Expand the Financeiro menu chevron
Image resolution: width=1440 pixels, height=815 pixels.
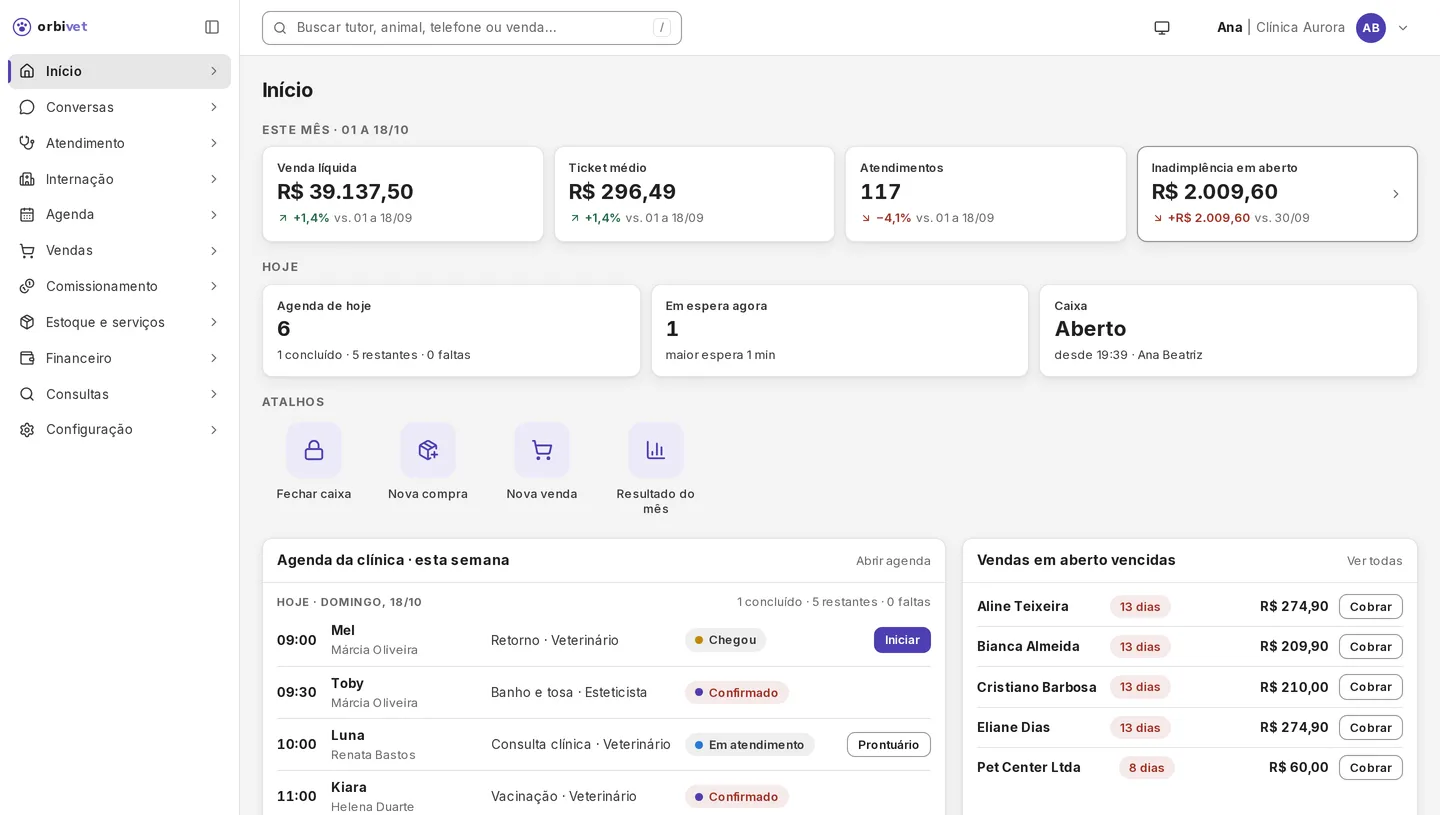click(214, 358)
